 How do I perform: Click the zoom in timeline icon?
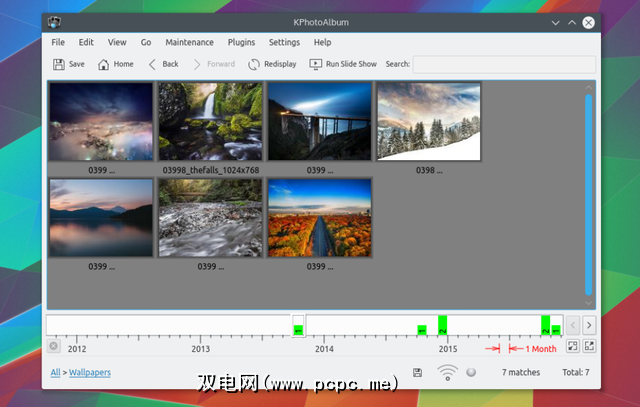click(589, 346)
